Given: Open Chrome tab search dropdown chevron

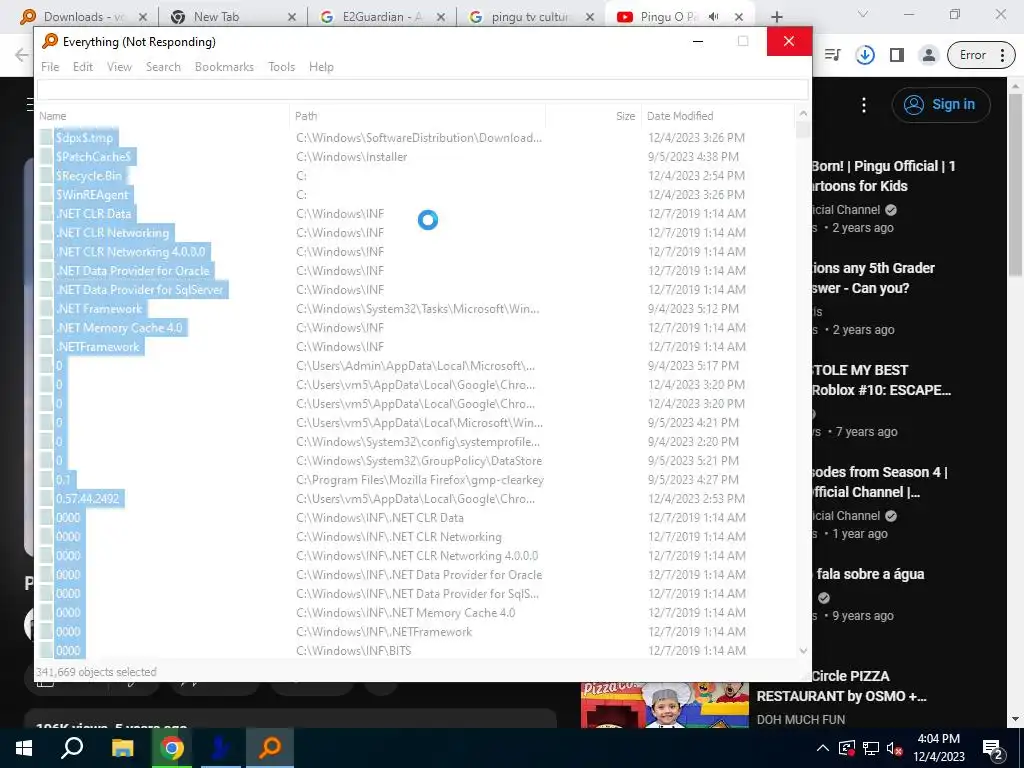Looking at the screenshot, I should click(863, 14).
